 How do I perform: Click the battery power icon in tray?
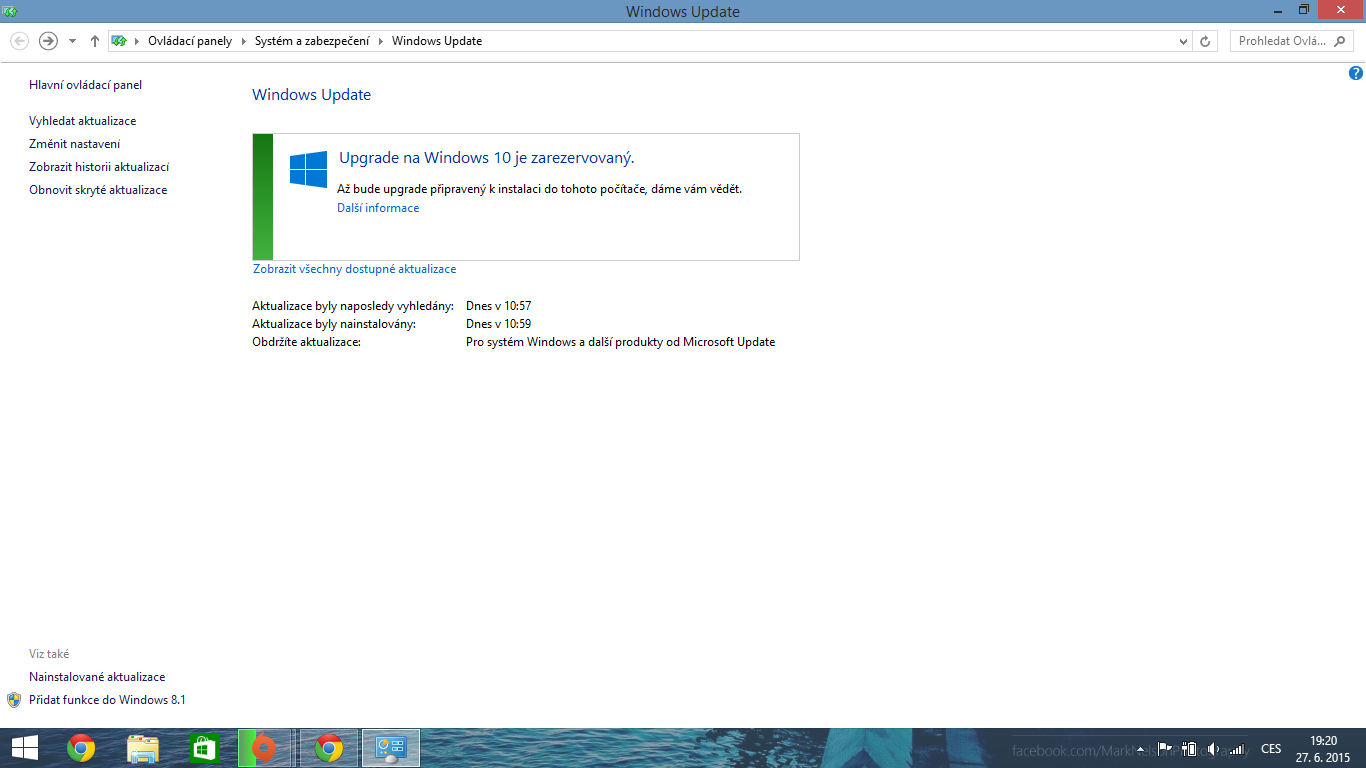[x=1189, y=749]
